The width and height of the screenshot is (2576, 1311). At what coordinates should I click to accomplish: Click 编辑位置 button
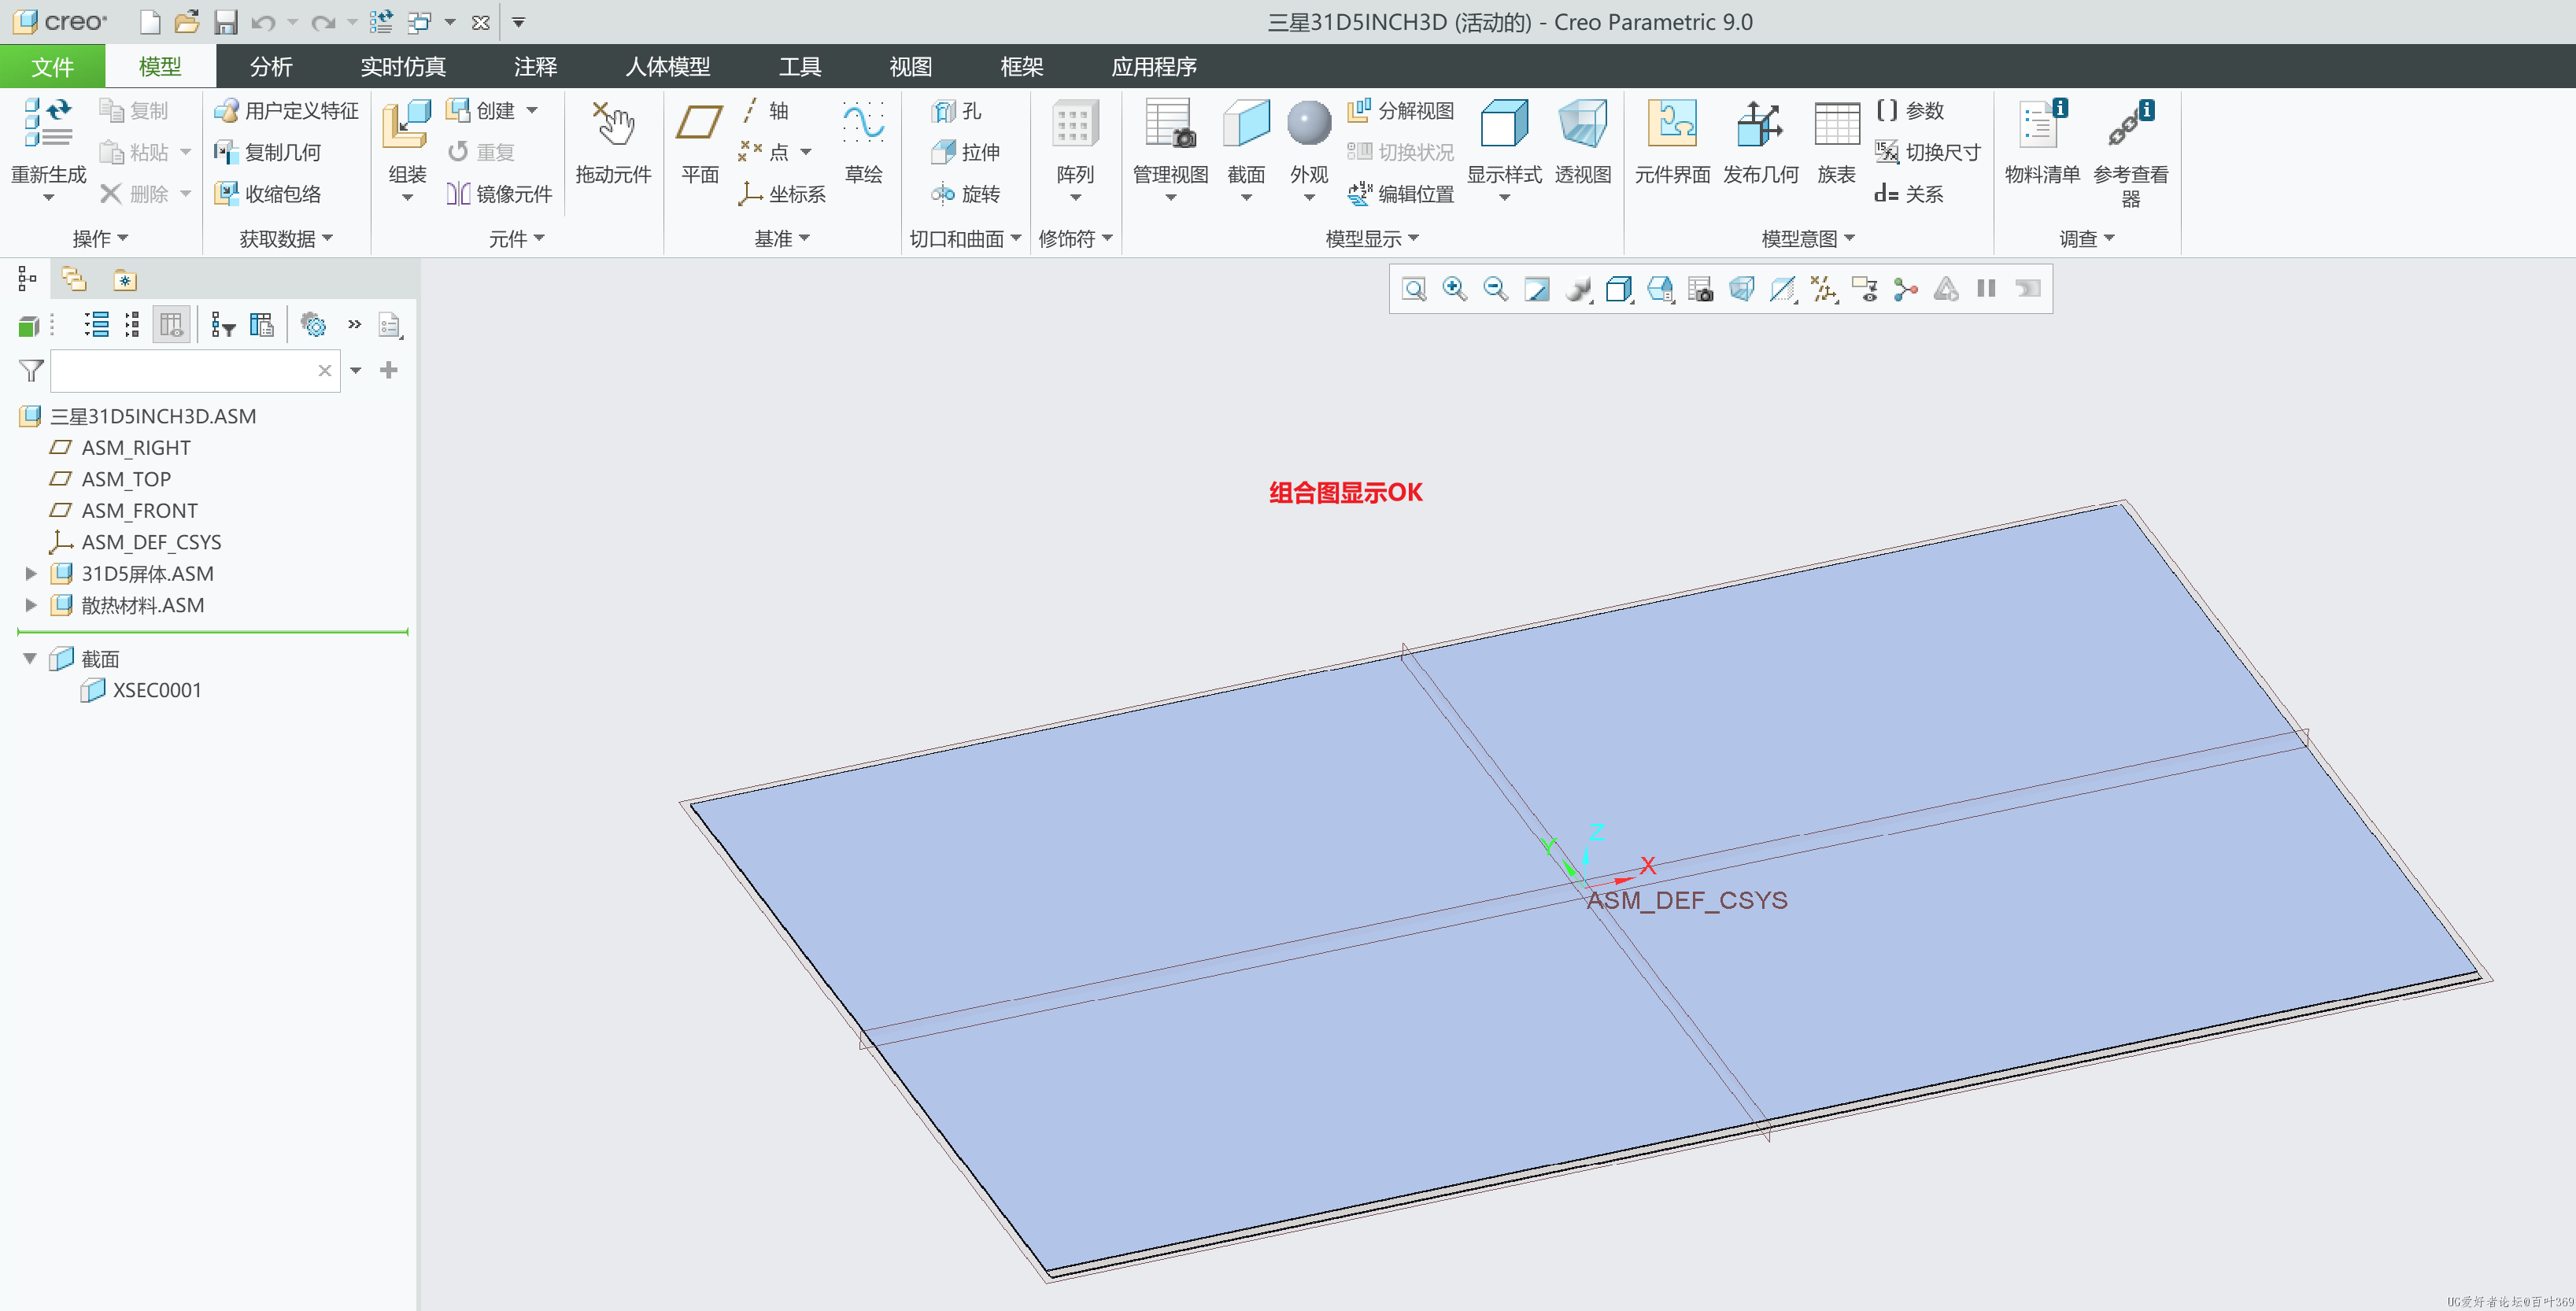click(1400, 194)
